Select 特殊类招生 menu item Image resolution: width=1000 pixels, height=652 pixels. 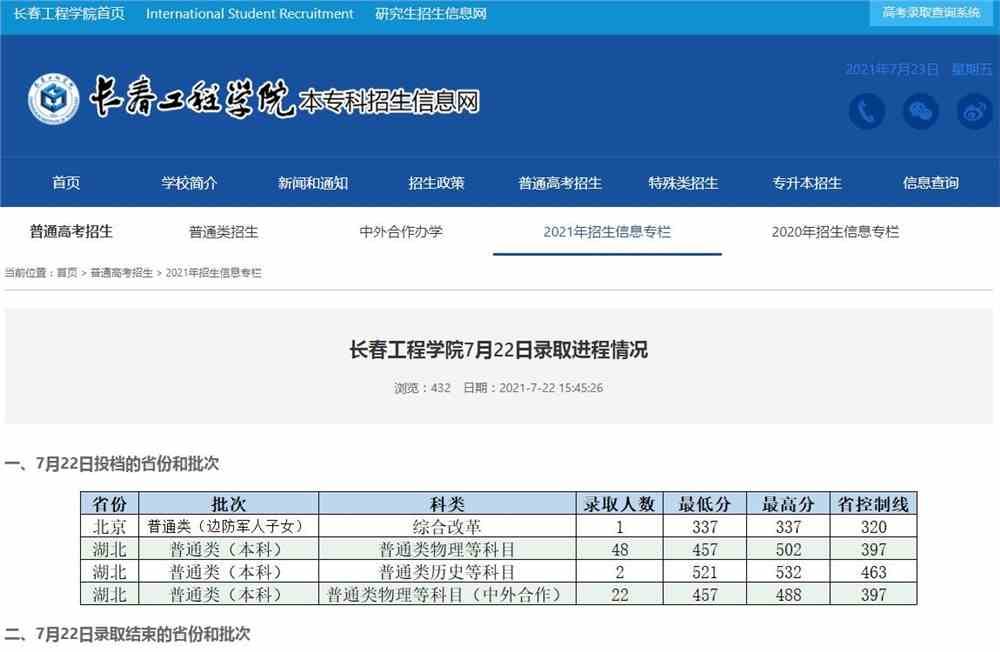pos(683,183)
